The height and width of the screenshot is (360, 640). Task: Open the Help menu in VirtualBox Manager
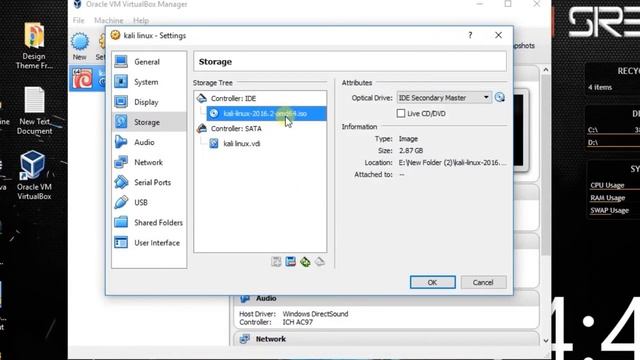[x=141, y=20]
